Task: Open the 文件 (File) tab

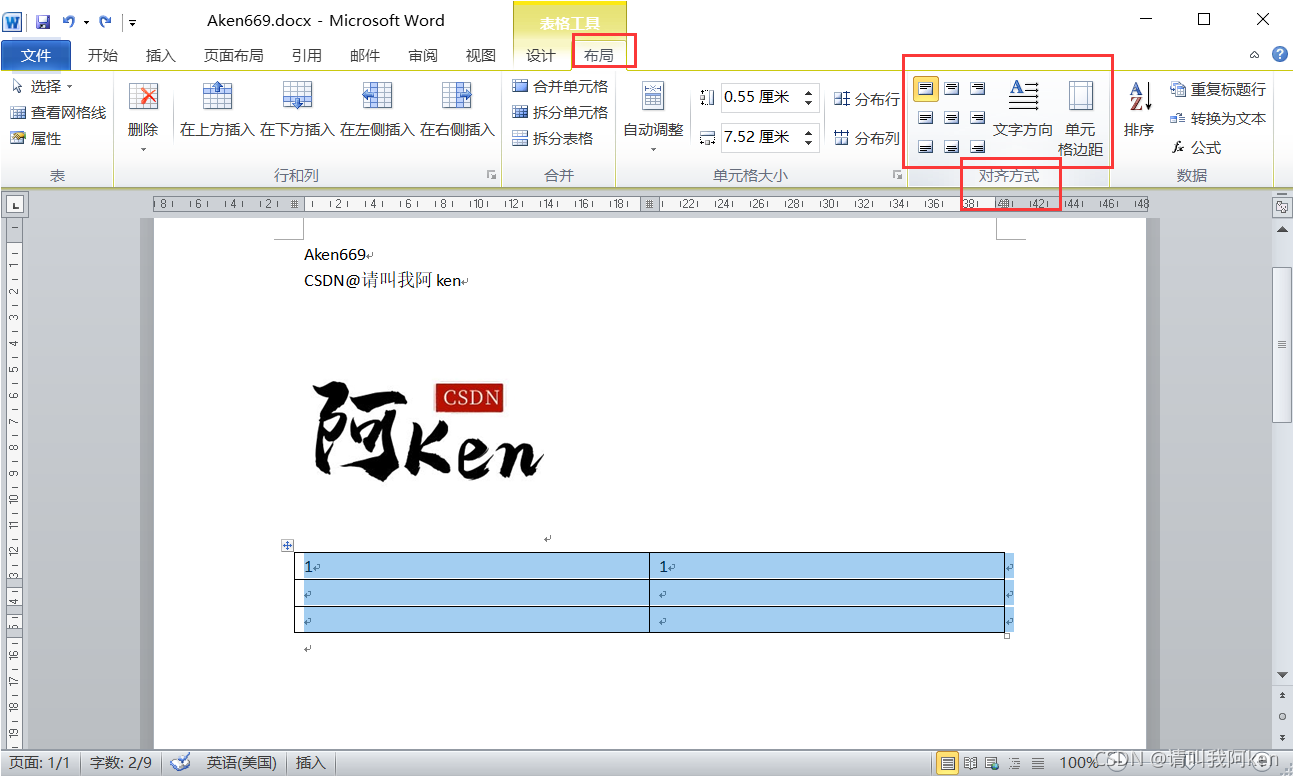Action: click(36, 55)
